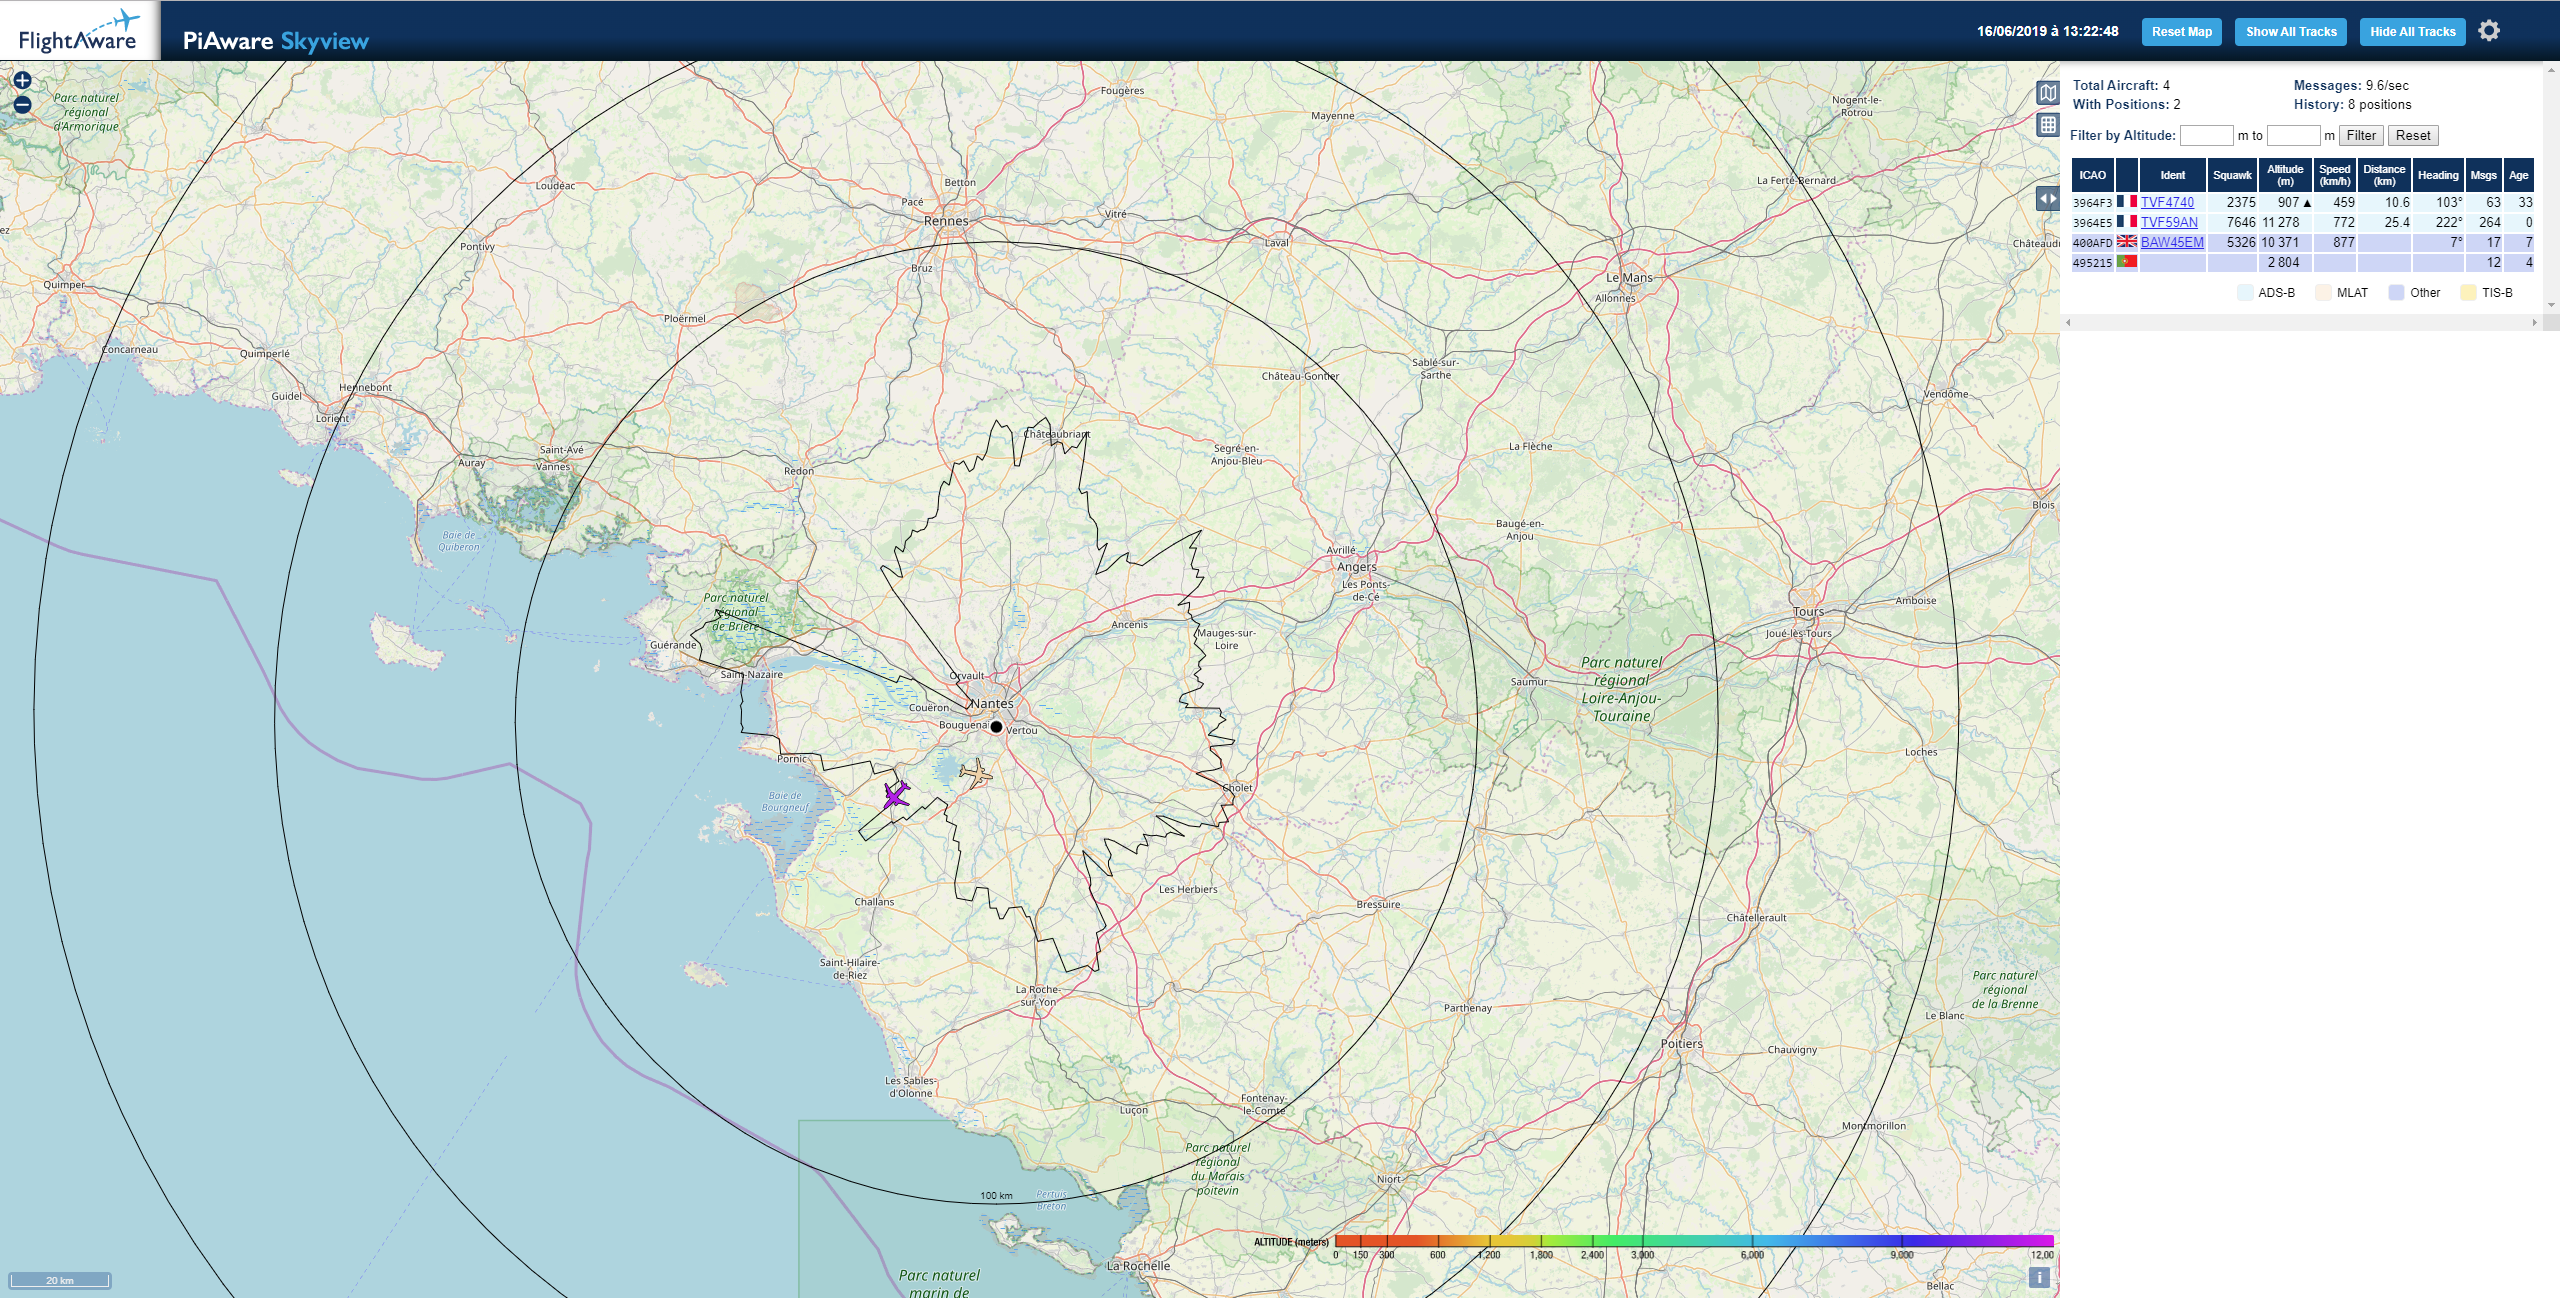Open settings with the gear icon
Screen dimensions: 2560x1298
(x=2489, y=31)
